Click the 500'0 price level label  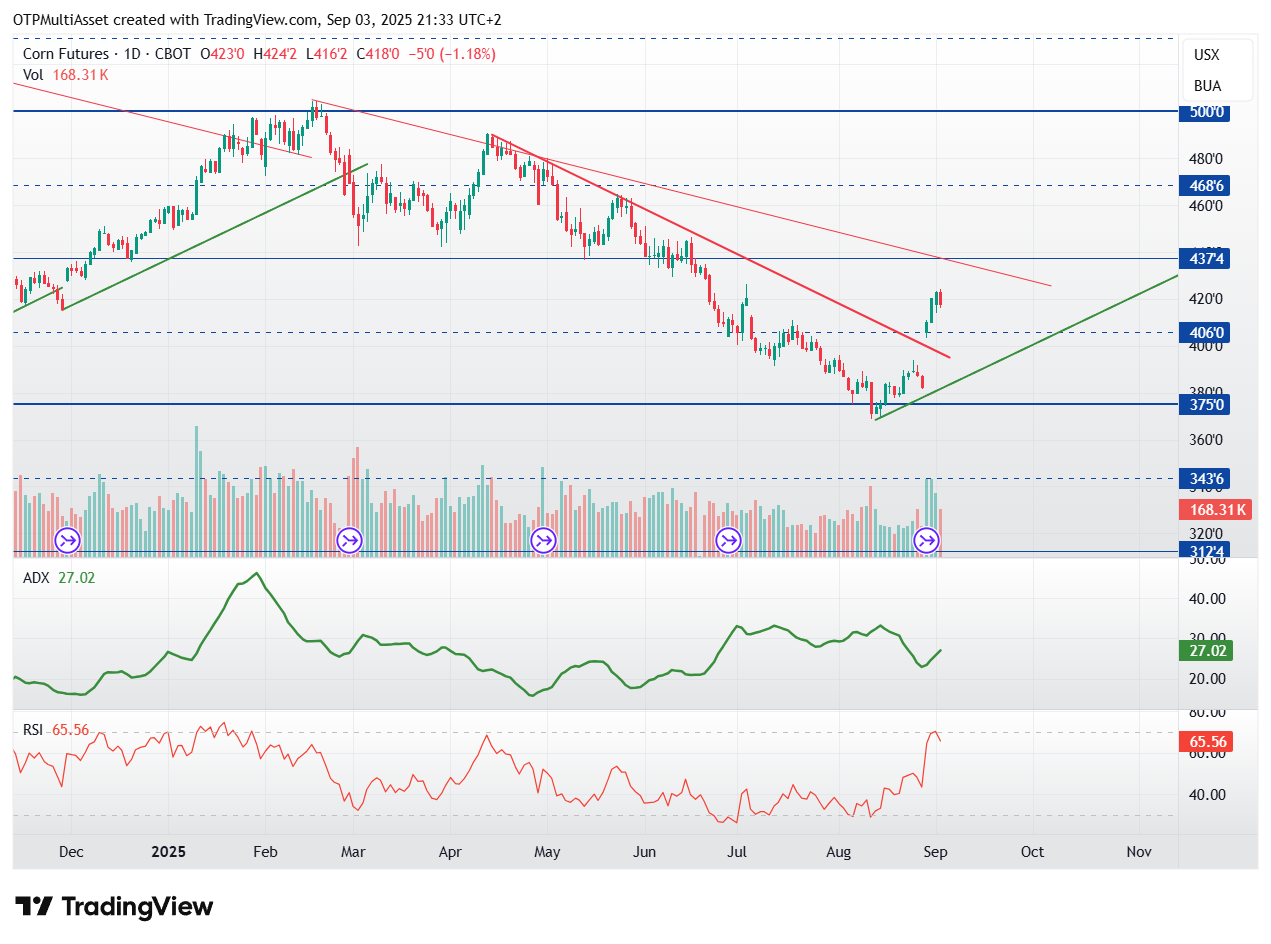(x=1208, y=112)
